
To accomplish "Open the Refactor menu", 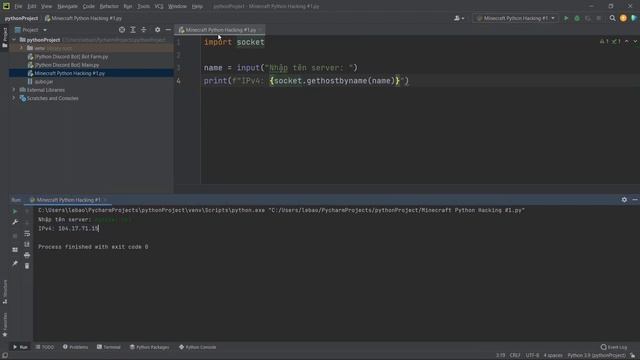I will 109,7.
